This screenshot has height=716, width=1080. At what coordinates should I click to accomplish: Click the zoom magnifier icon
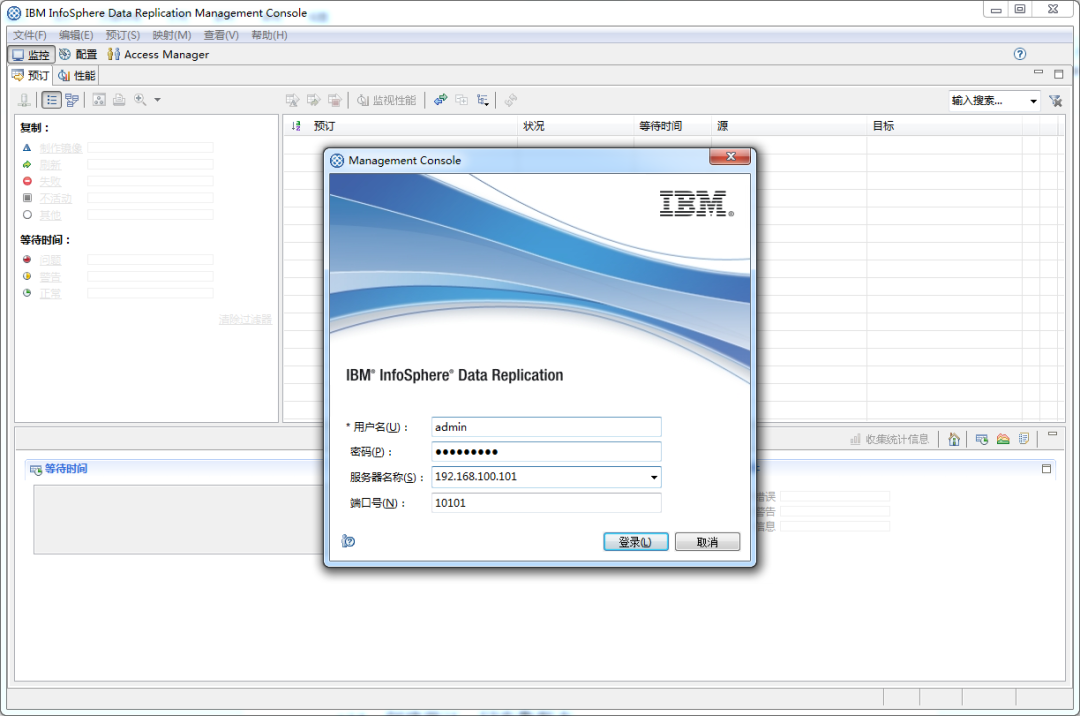click(140, 100)
